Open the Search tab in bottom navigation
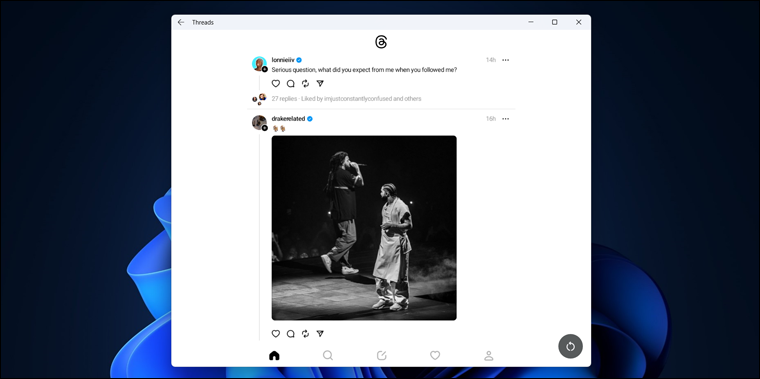This screenshot has width=760, height=379. [328, 356]
